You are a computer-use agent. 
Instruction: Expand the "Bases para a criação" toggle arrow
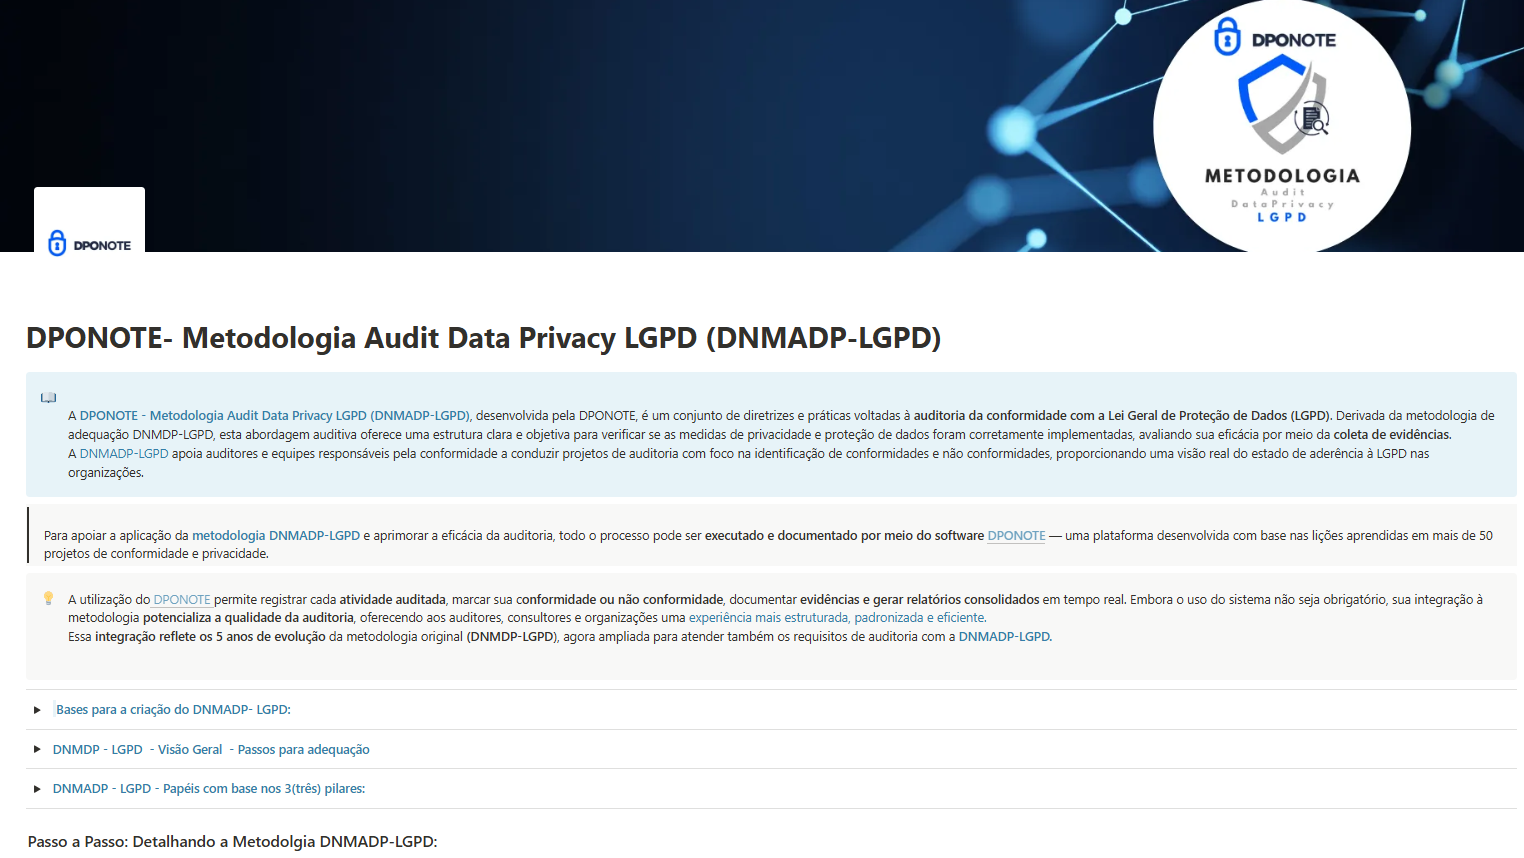point(37,710)
